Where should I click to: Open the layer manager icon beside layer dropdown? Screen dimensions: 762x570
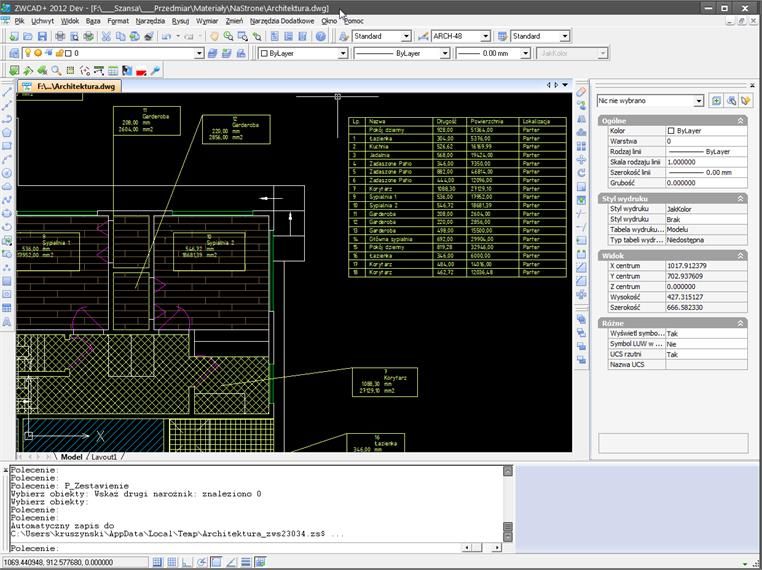[x=12, y=53]
